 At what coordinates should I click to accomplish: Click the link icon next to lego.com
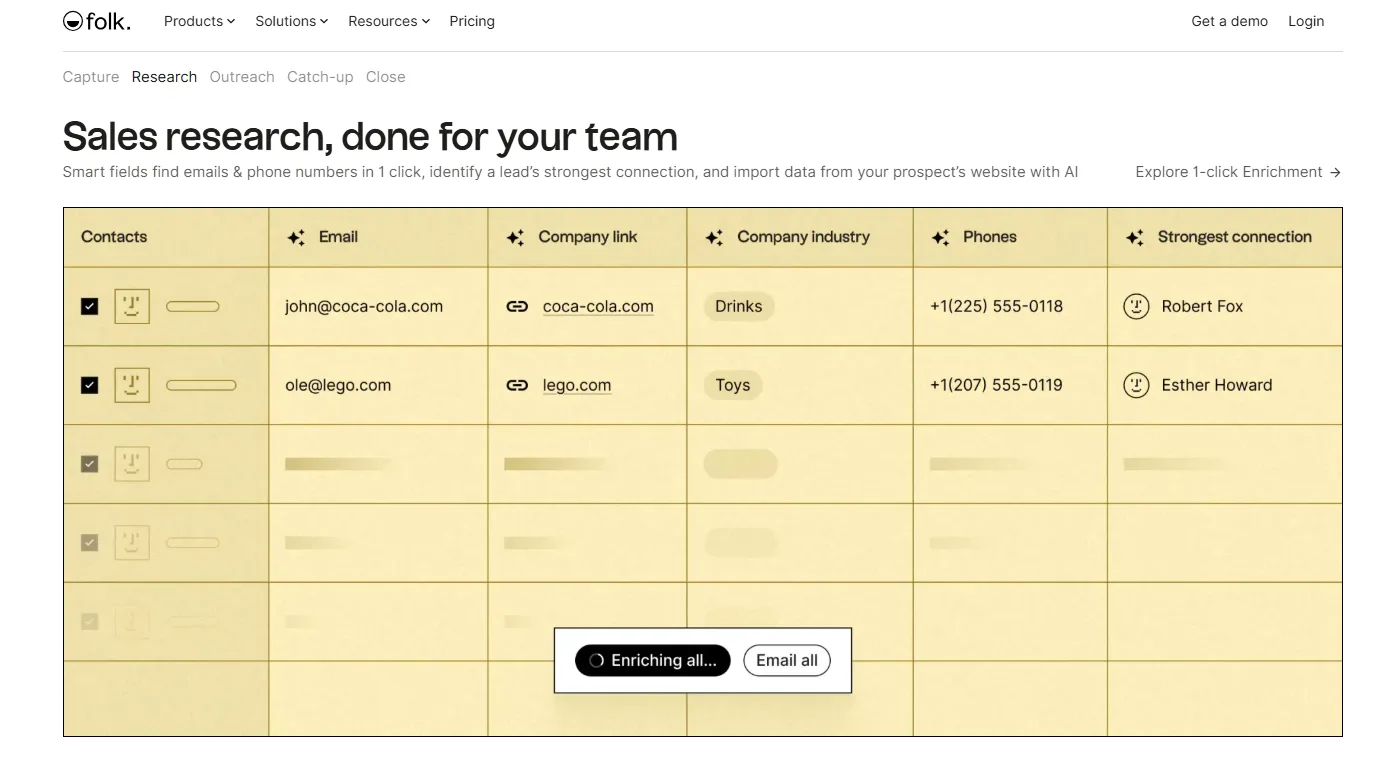(517, 385)
